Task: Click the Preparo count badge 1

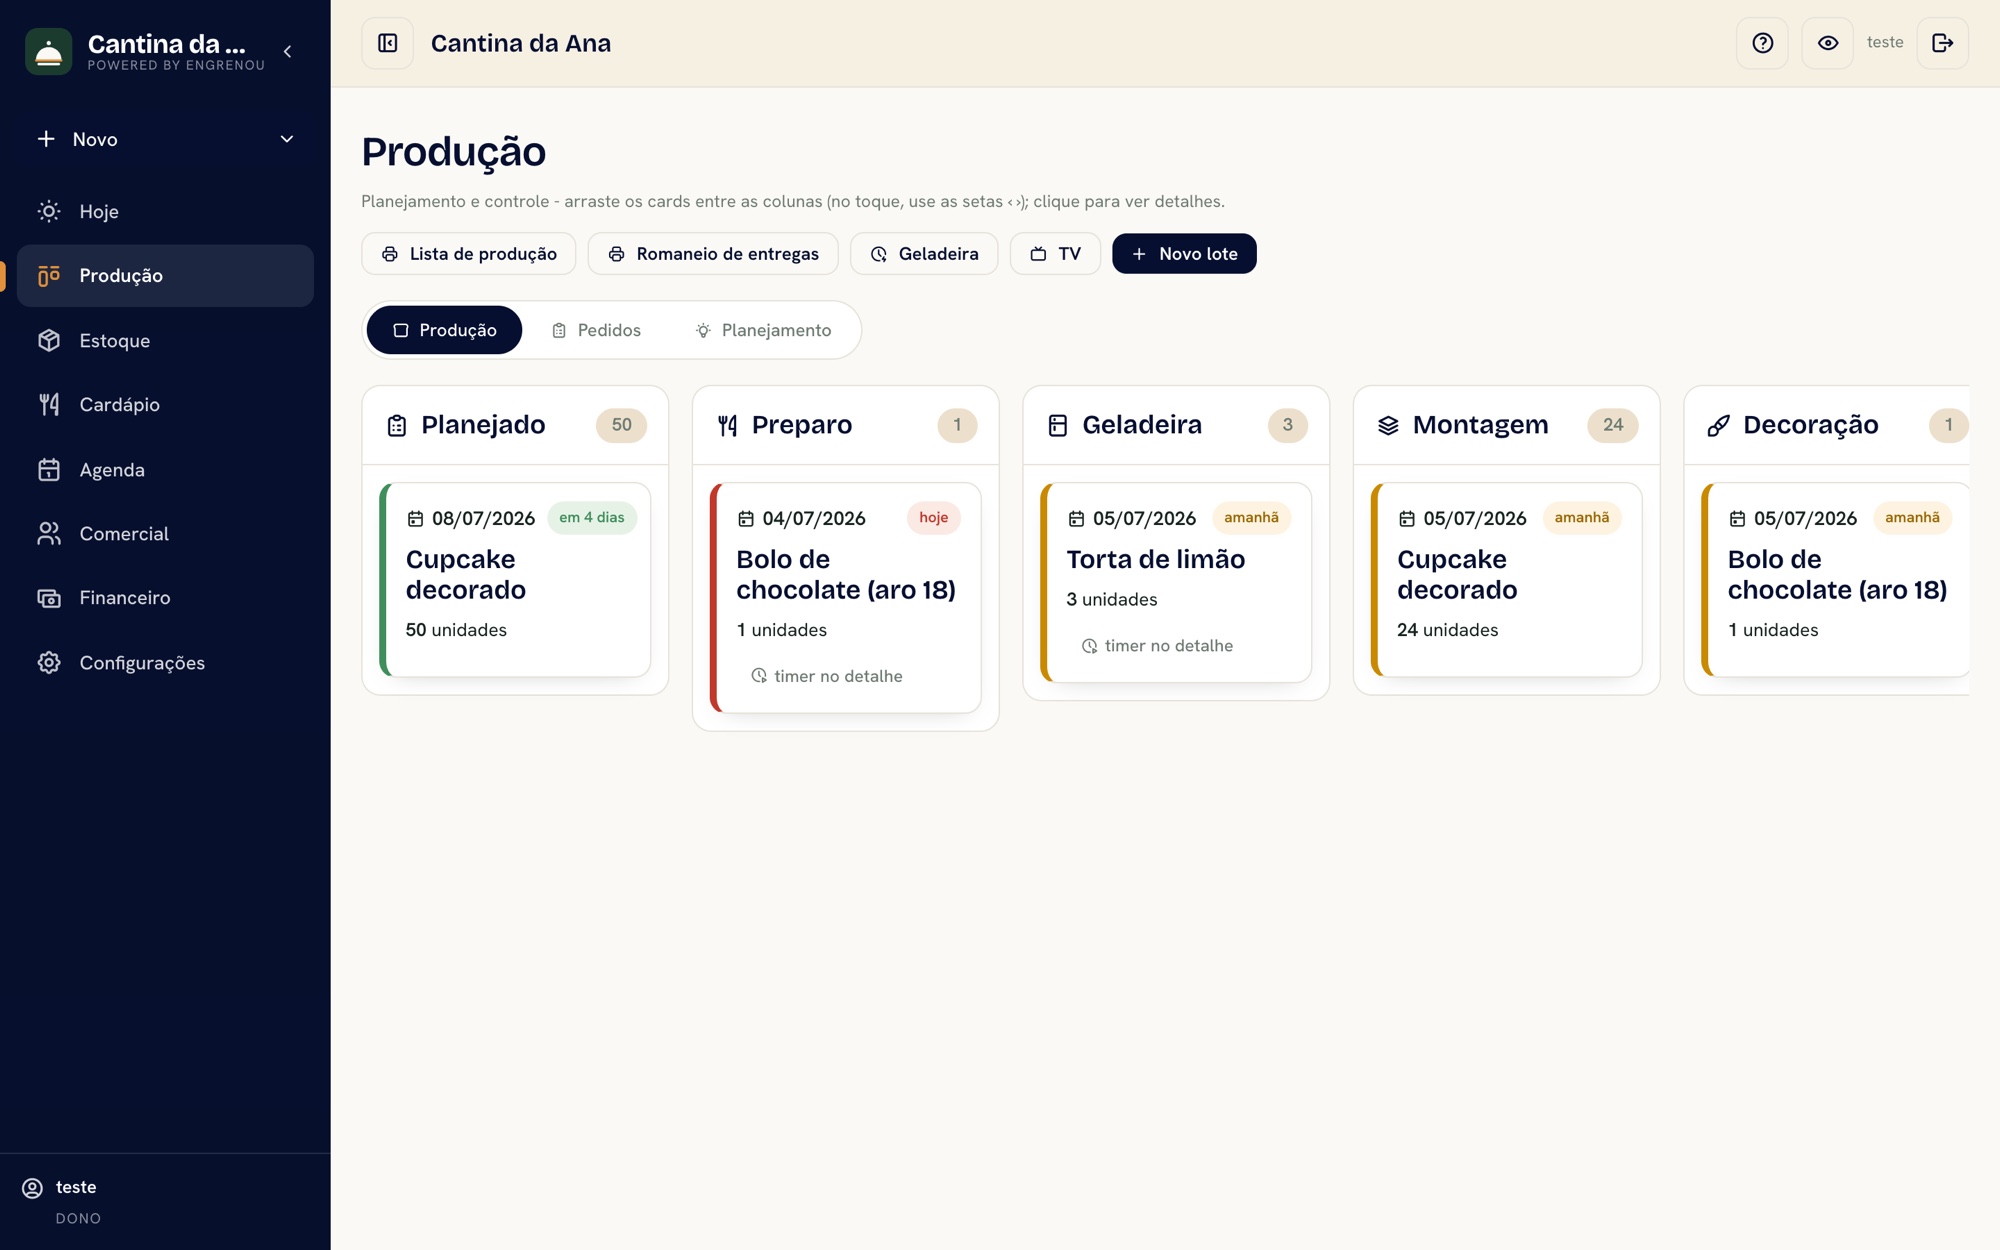Action: [x=957, y=425]
